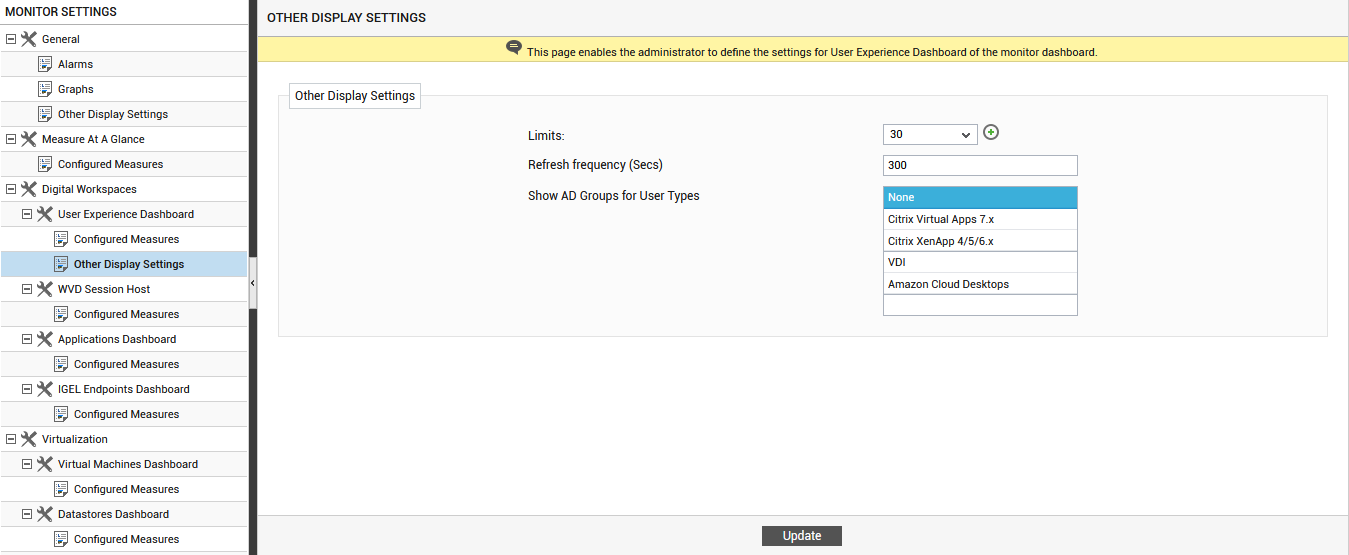Click the wrench icon next to Virtualization
1349x555 pixels.
tap(29, 439)
